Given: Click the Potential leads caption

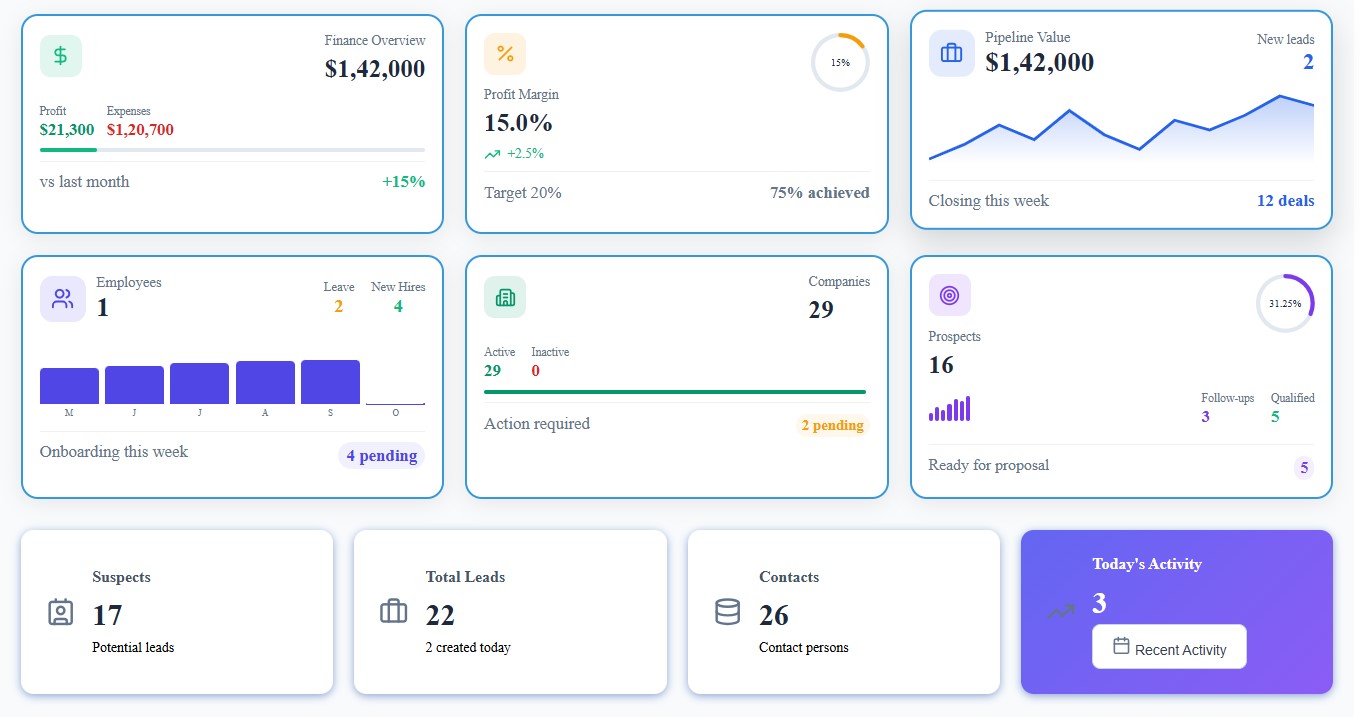Looking at the screenshot, I should [x=133, y=648].
